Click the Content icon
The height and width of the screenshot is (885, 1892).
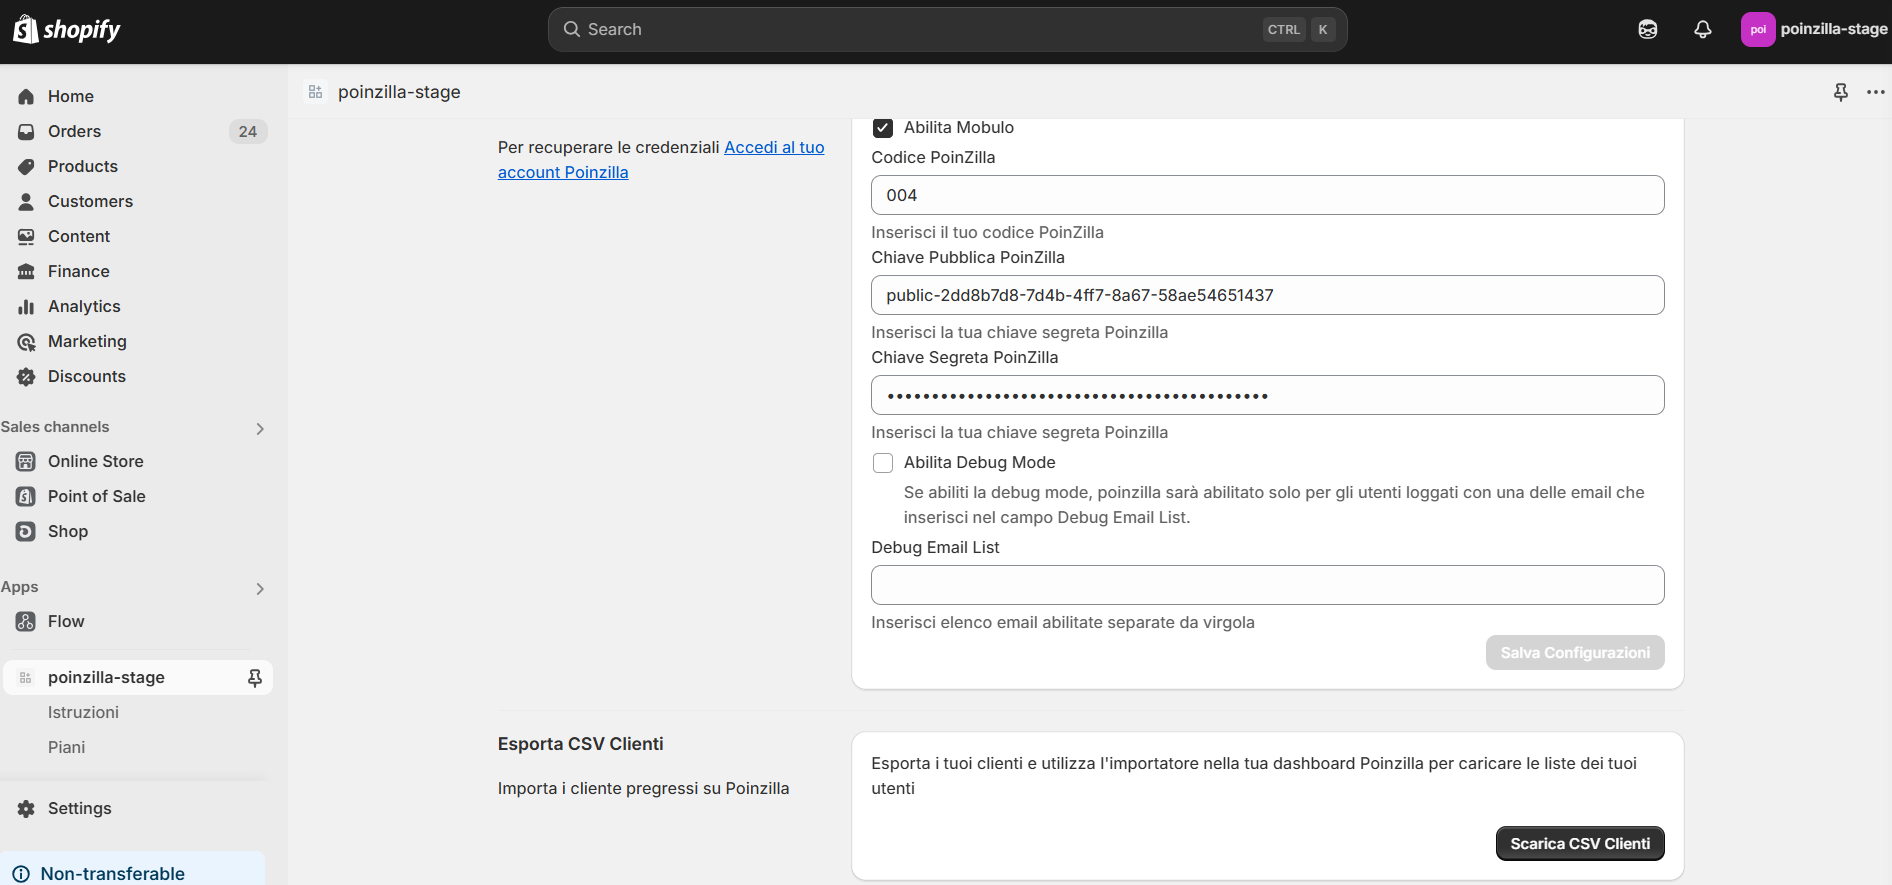click(x=26, y=236)
